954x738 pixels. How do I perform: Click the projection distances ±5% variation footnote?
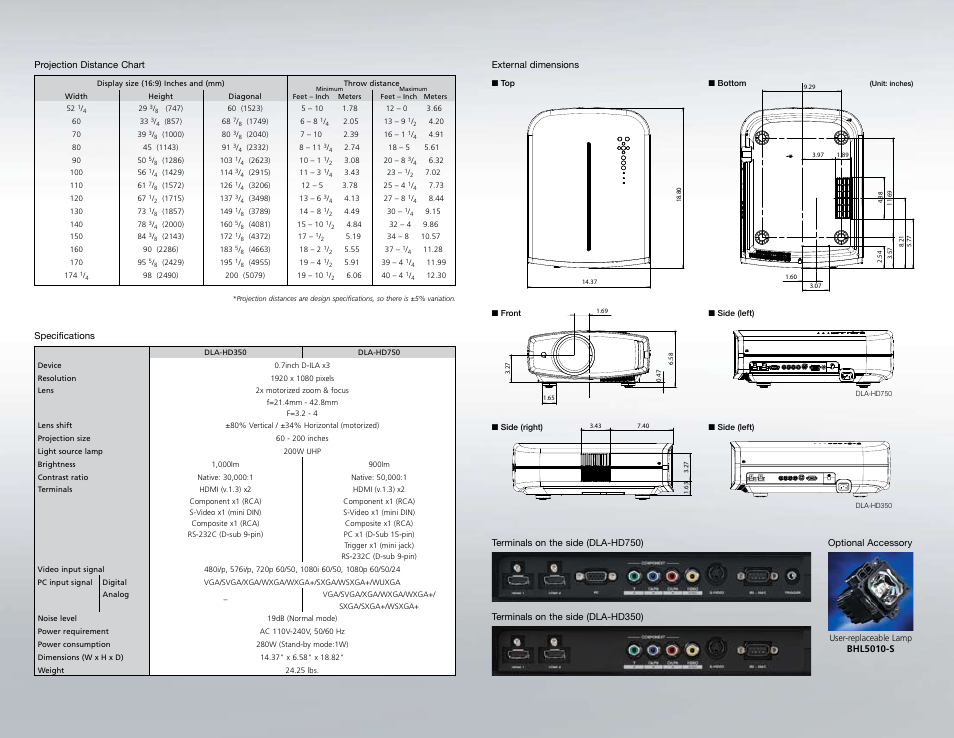coord(344,298)
